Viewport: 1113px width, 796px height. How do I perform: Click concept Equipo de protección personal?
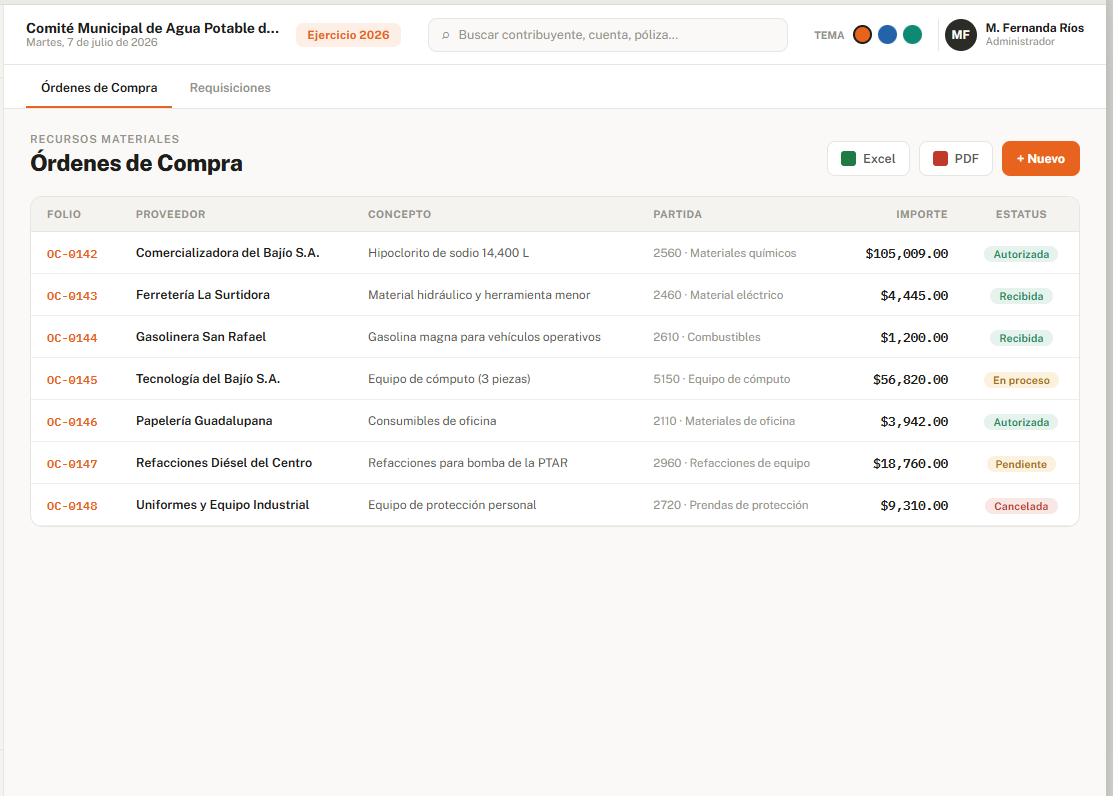tap(452, 504)
